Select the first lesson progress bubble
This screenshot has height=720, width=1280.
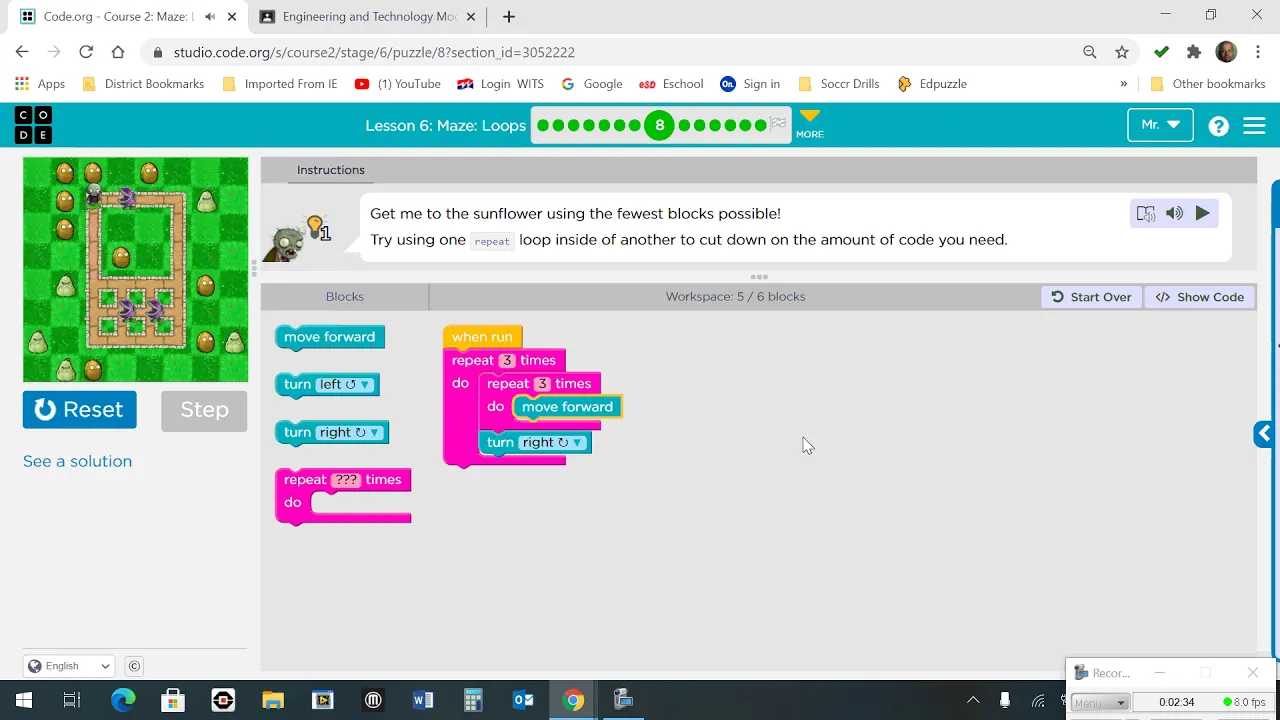click(x=543, y=125)
